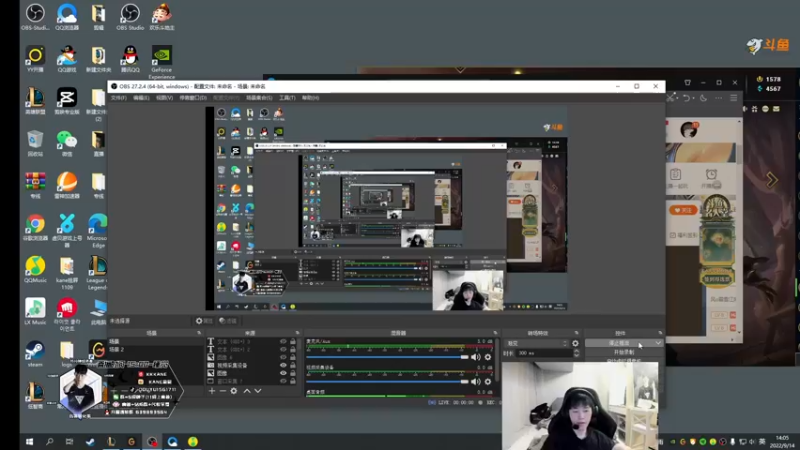Open the QQMusic desktop shortcut
Image resolution: width=800 pixels, height=450 pixels.
35,270
